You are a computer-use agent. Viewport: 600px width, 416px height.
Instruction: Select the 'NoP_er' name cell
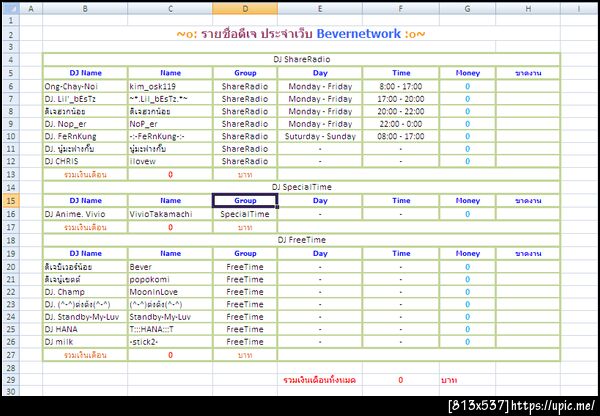(170, 124)
